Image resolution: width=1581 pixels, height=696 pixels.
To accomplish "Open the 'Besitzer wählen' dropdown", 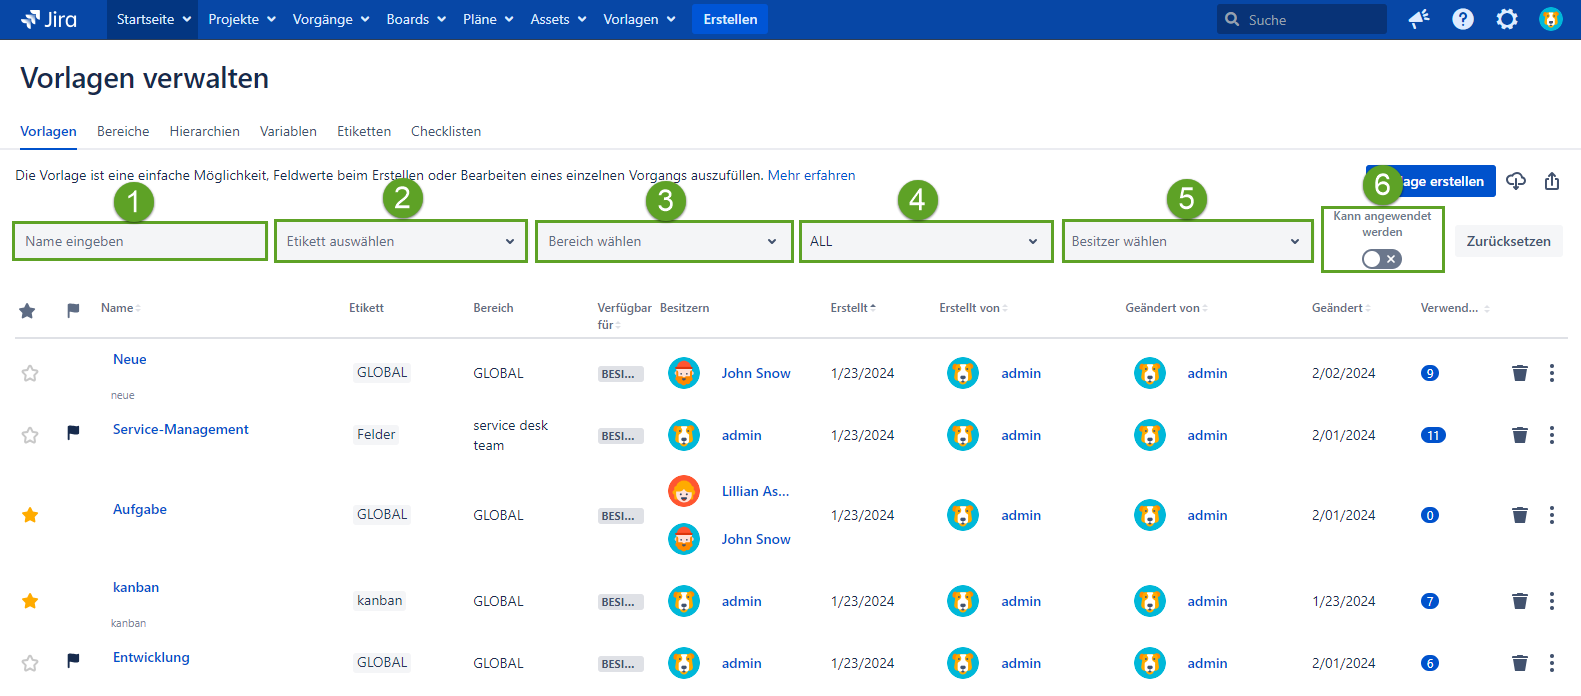I will pos(1186,241).
